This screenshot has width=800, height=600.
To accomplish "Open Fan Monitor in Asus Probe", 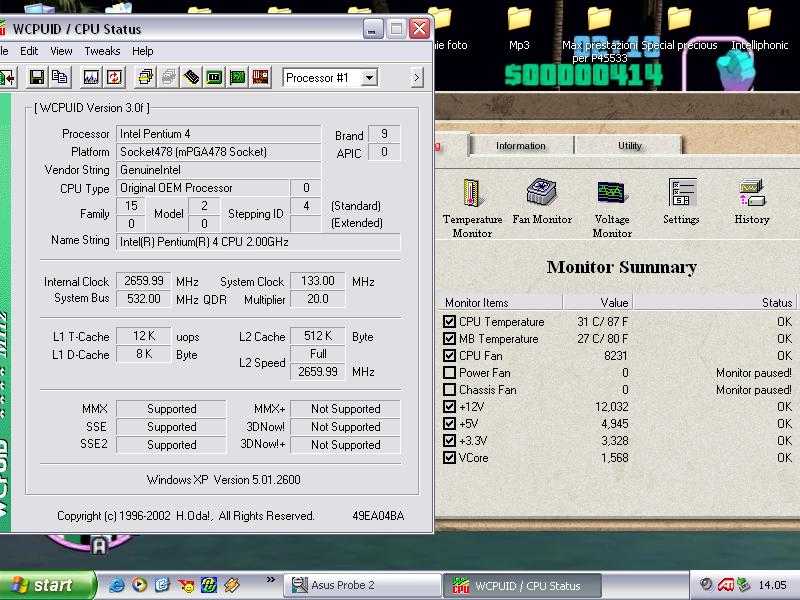I will coord(542,202).
